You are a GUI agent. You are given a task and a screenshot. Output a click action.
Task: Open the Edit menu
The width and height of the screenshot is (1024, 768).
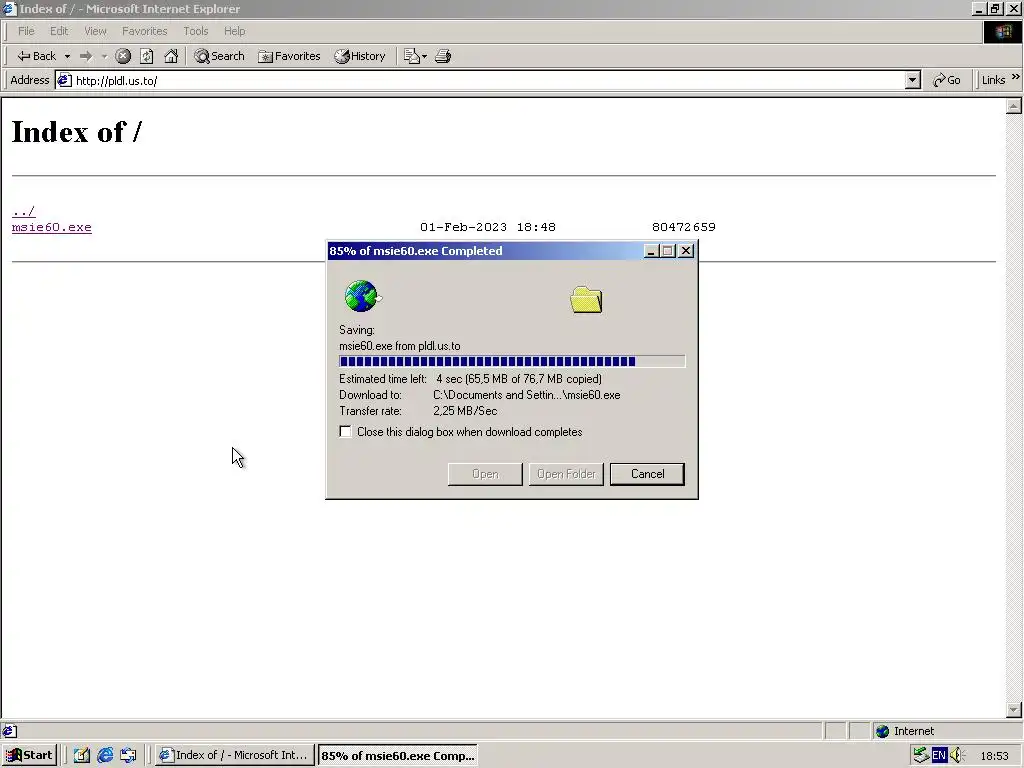pyautogui.click(x=59, y=31)
